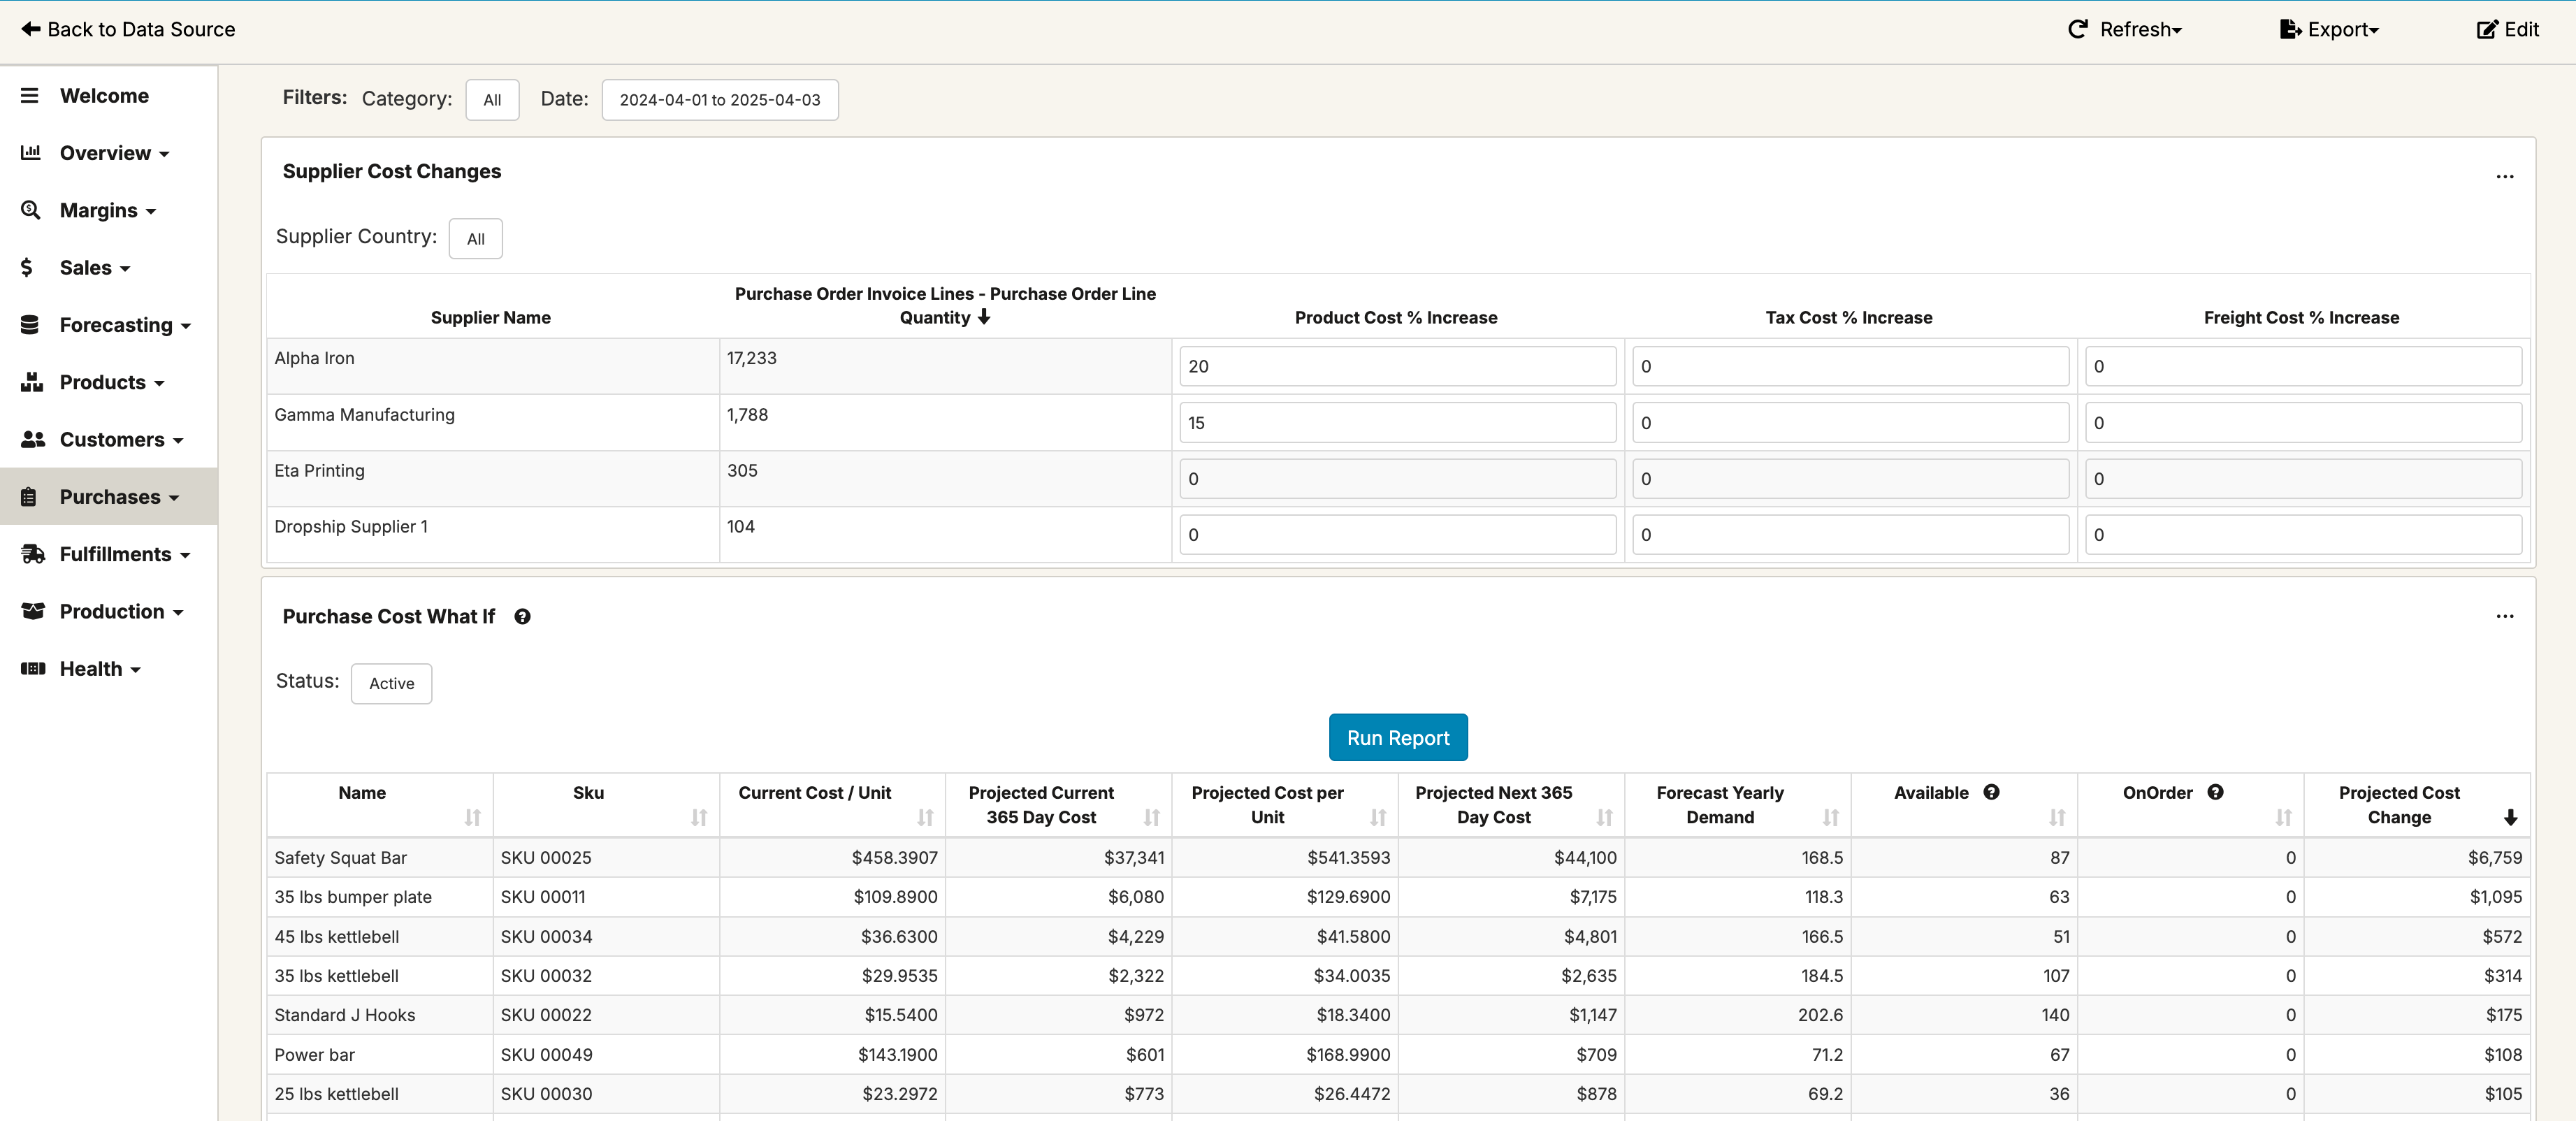The width and height of the screenshot is (2576, 1121).
Task: Click the Welcome hamburger menu icon
Action: coord(30,96)
